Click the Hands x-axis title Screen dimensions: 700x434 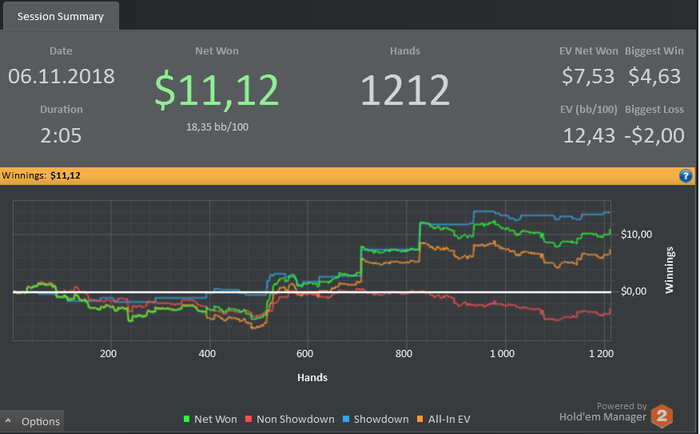[x=312, y=378]
